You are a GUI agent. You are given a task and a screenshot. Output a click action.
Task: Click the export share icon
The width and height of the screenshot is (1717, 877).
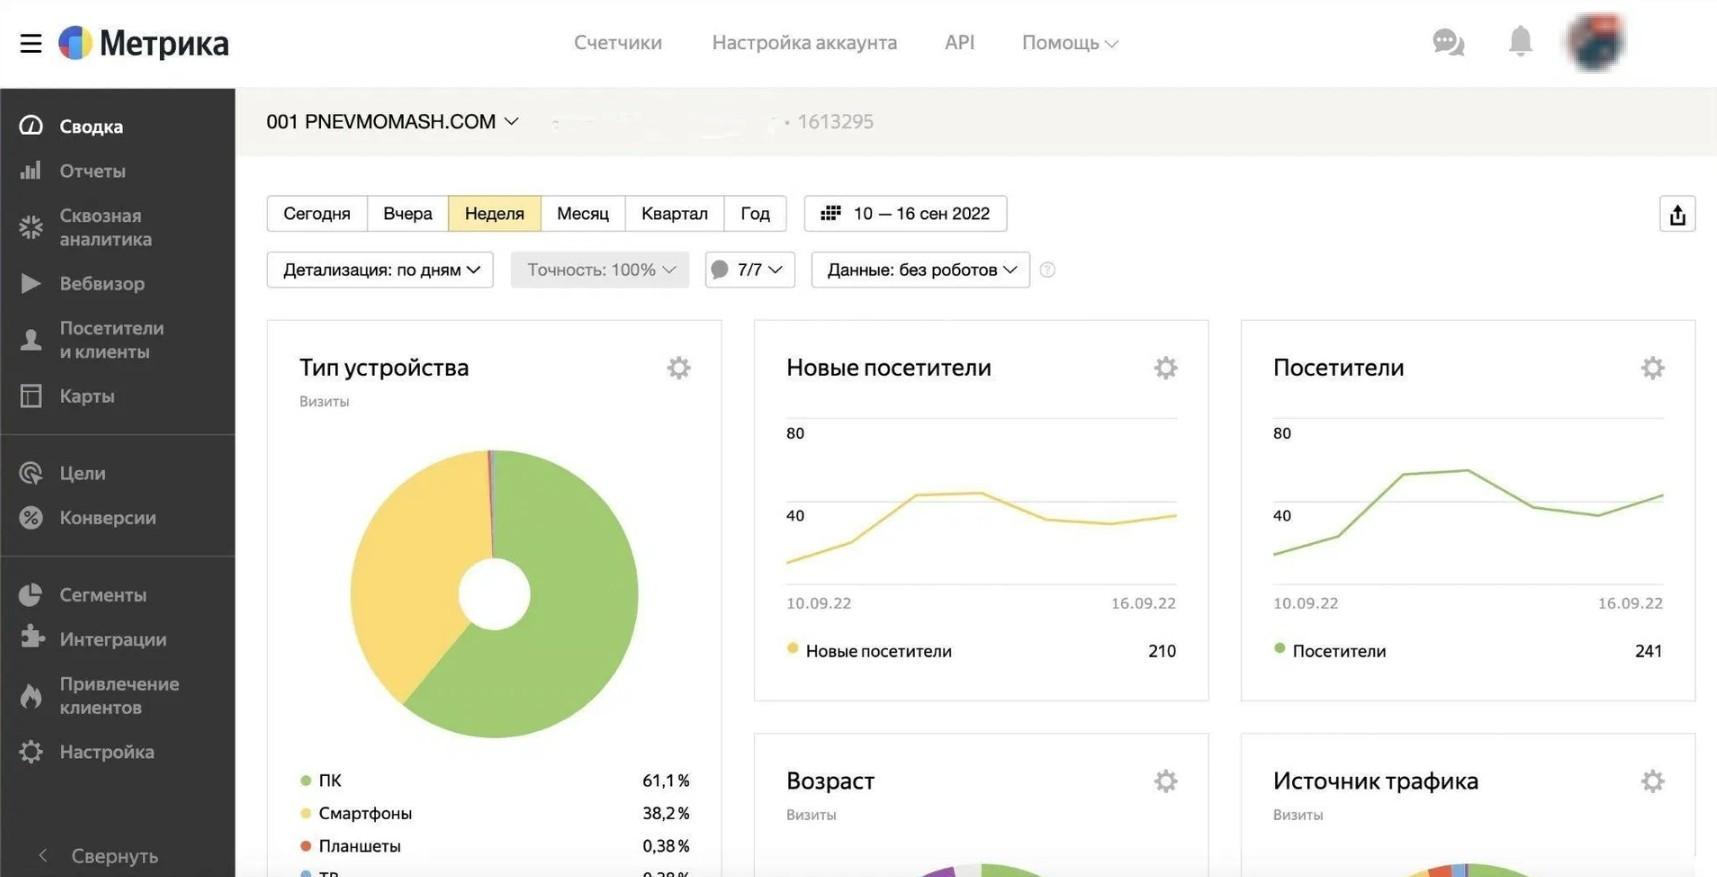pos(1677,214)
